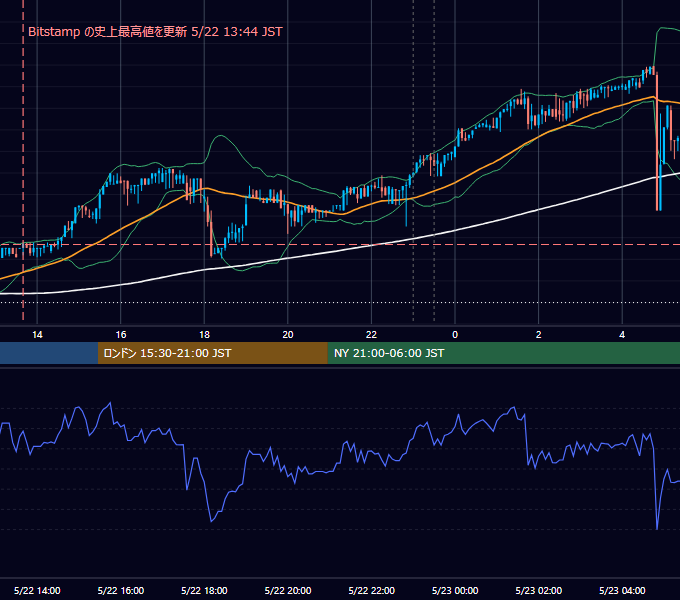Click the 5/22 18:00 label on the lower axis
The image size is (680, 600).
coord(204,590)
